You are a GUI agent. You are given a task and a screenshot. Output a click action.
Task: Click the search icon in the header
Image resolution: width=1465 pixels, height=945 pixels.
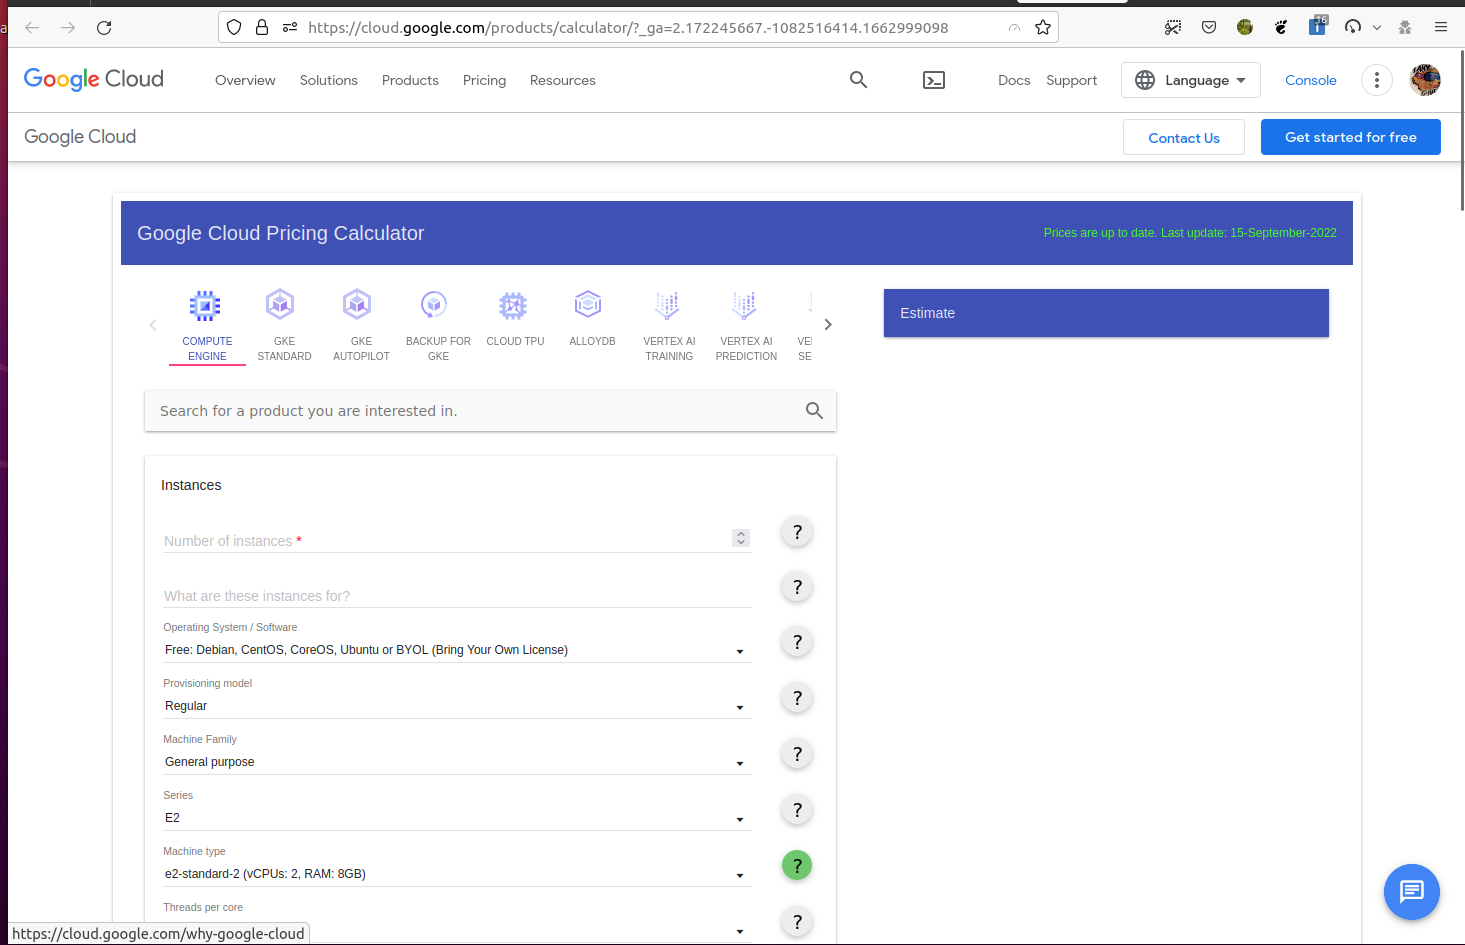pyautogui.click(x=858, y=79)
